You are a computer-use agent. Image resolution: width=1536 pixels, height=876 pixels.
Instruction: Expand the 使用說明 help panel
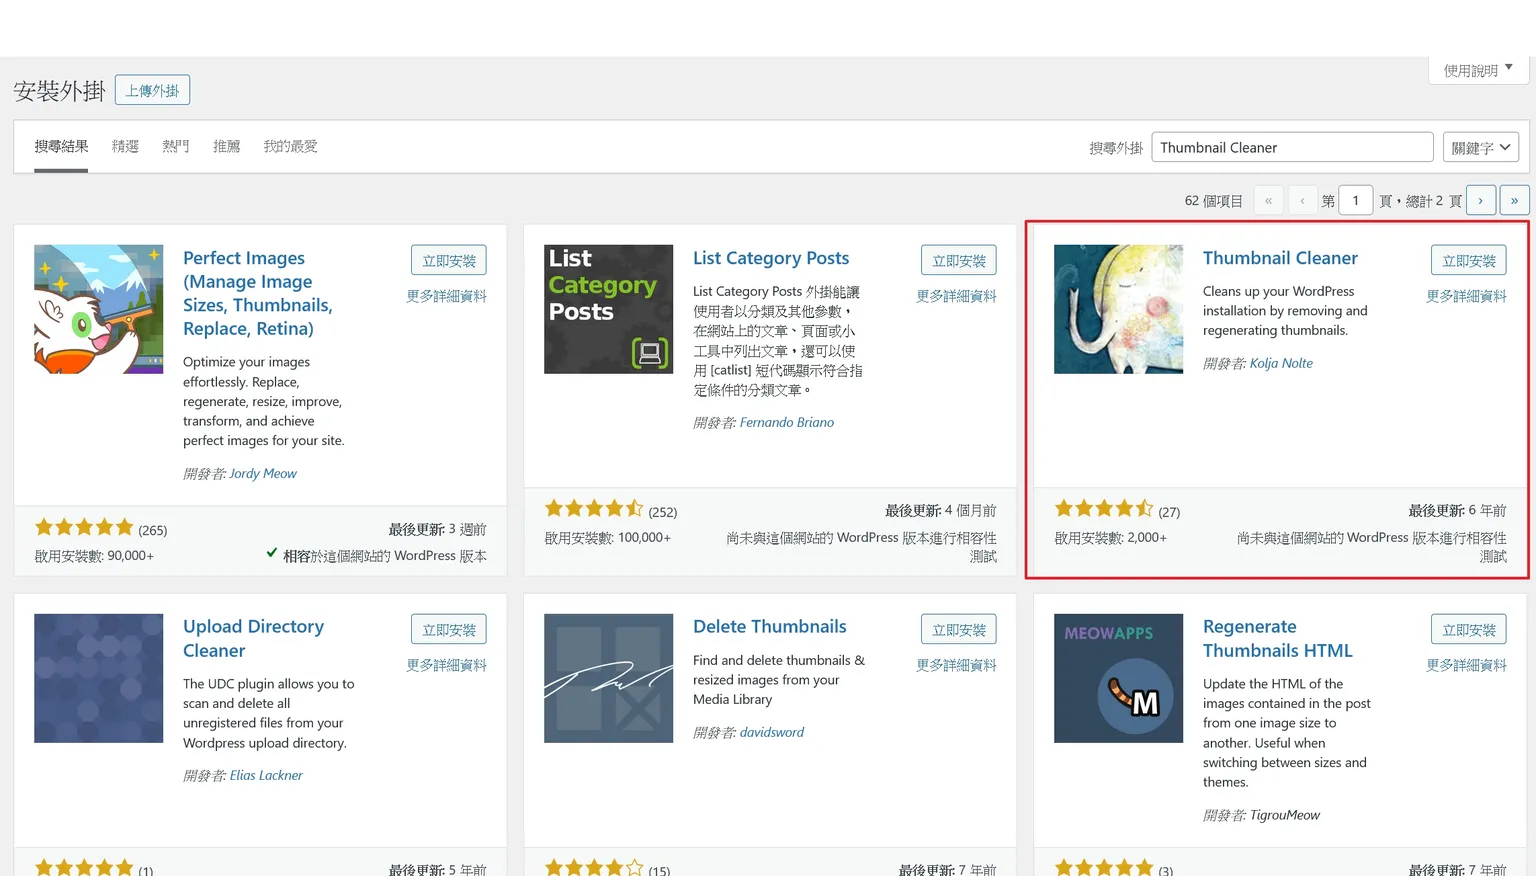1477,70
